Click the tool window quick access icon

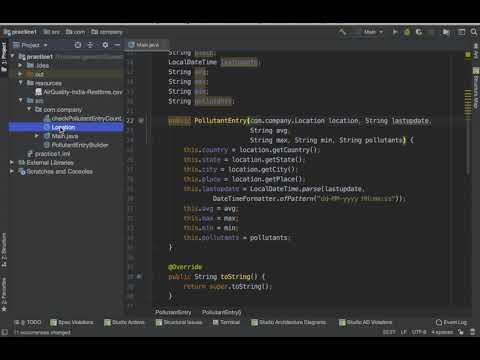point(5,332)
